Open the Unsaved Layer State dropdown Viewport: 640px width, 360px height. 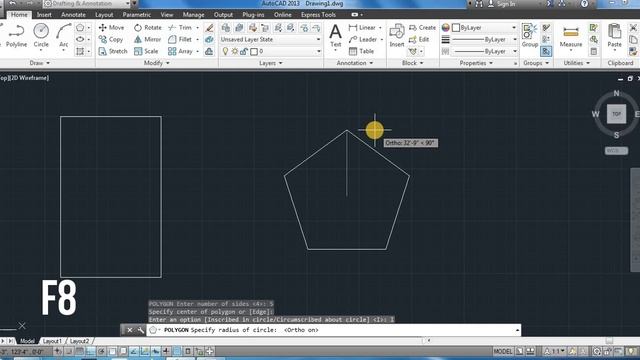270,39
